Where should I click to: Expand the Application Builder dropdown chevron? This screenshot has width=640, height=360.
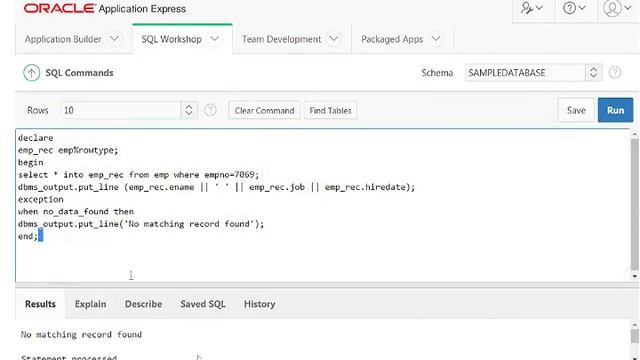(114, 39)
